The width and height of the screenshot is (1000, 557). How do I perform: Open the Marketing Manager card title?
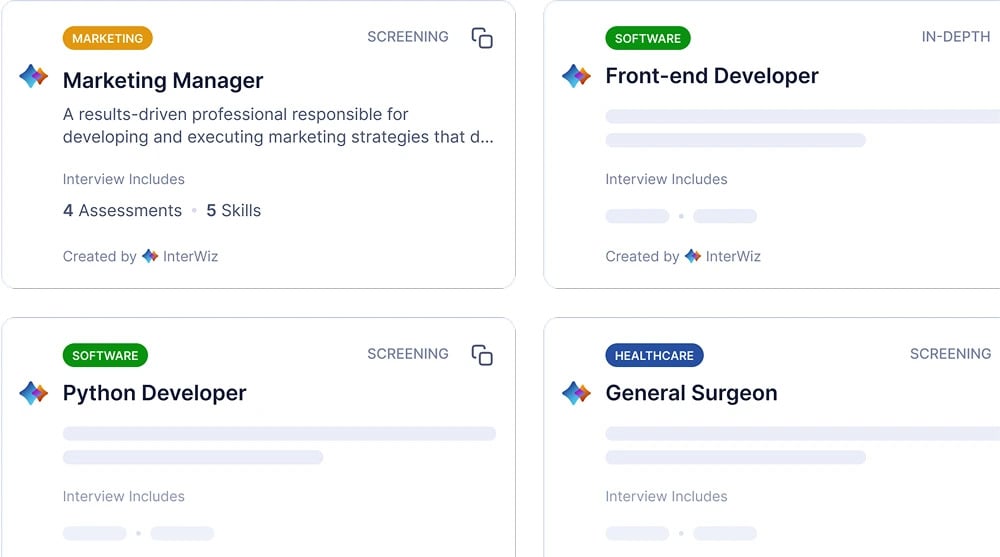(x=163, y=80)
